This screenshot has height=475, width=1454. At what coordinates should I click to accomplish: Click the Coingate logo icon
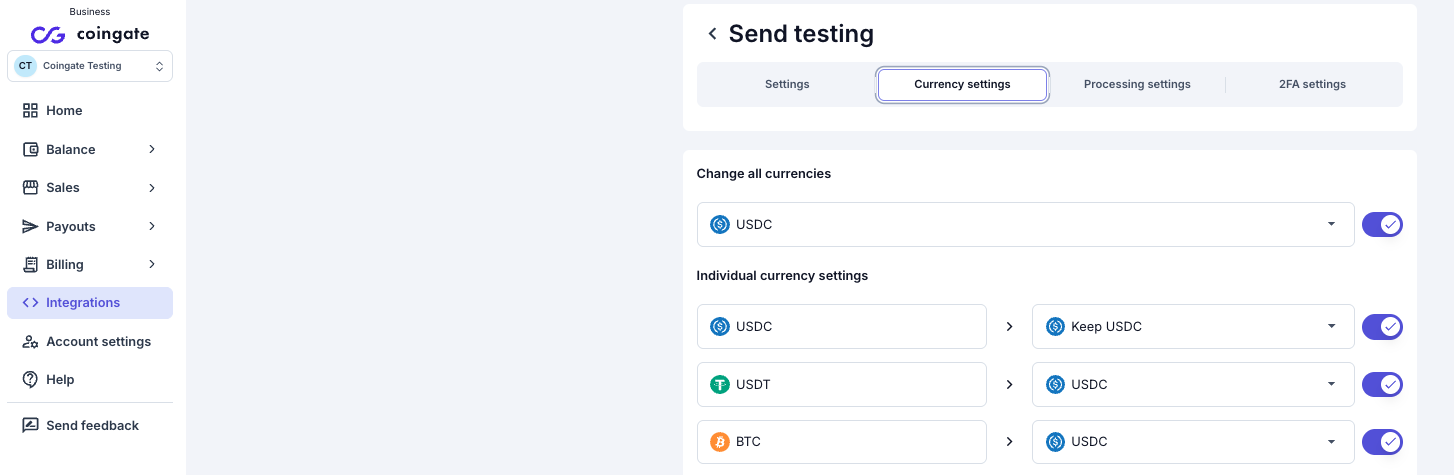(x=47, y=35)
